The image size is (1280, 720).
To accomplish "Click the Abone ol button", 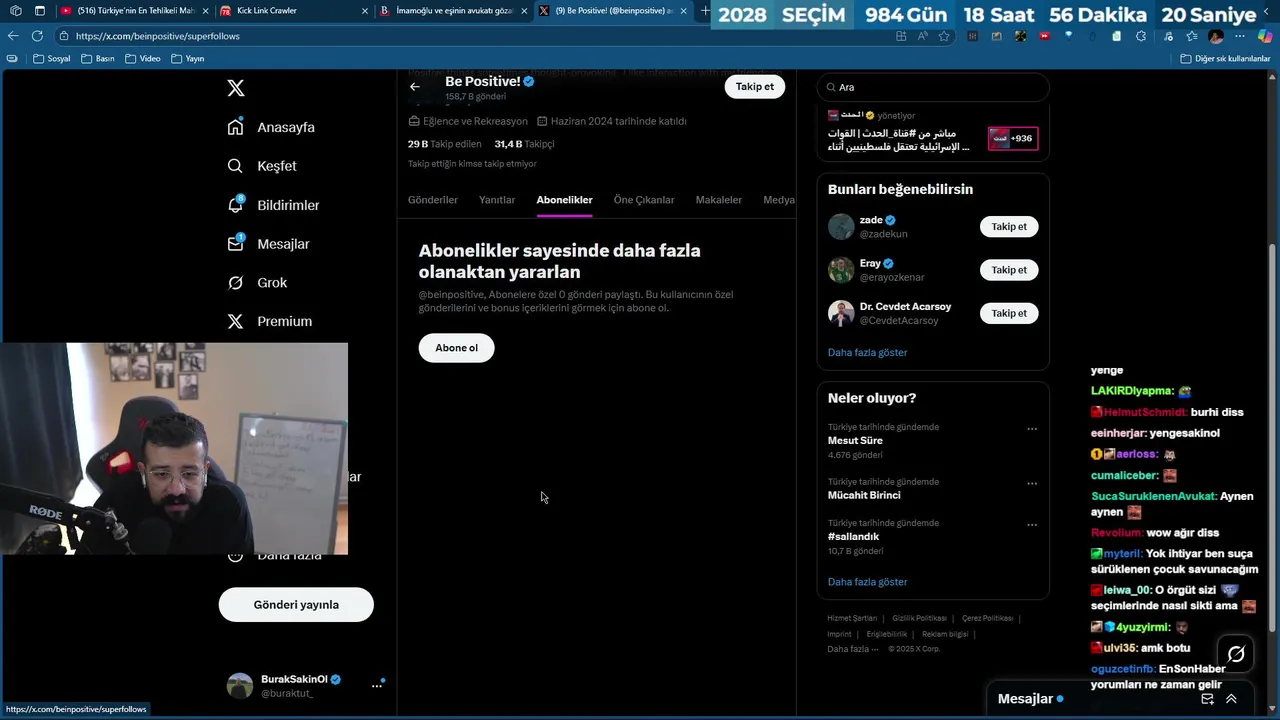I will coord(456,348).
